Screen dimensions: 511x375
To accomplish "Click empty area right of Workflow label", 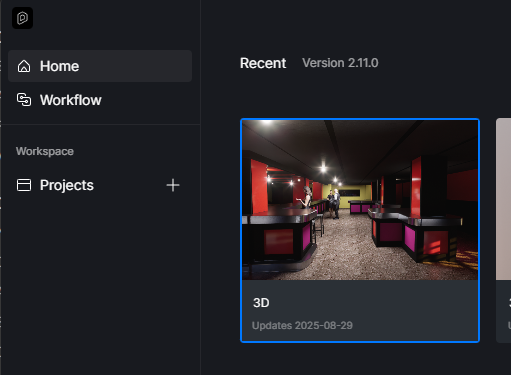I will (x=147, y=100).
